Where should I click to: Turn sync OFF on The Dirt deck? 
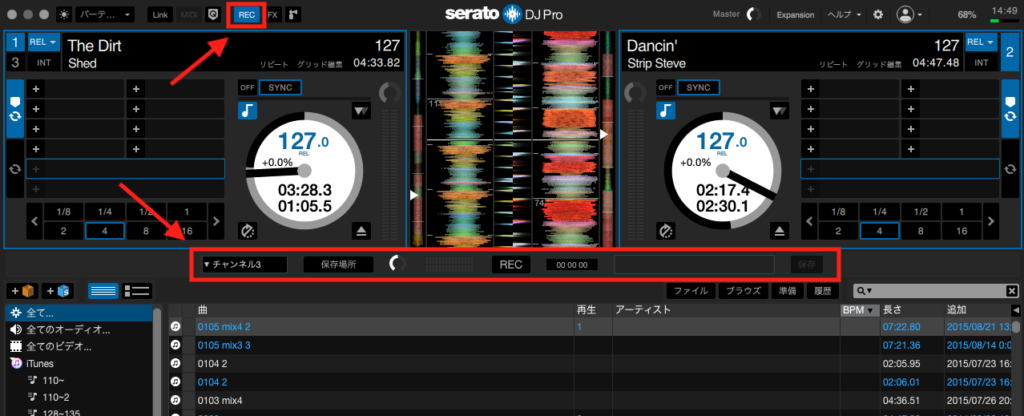(x=247, y=88)
